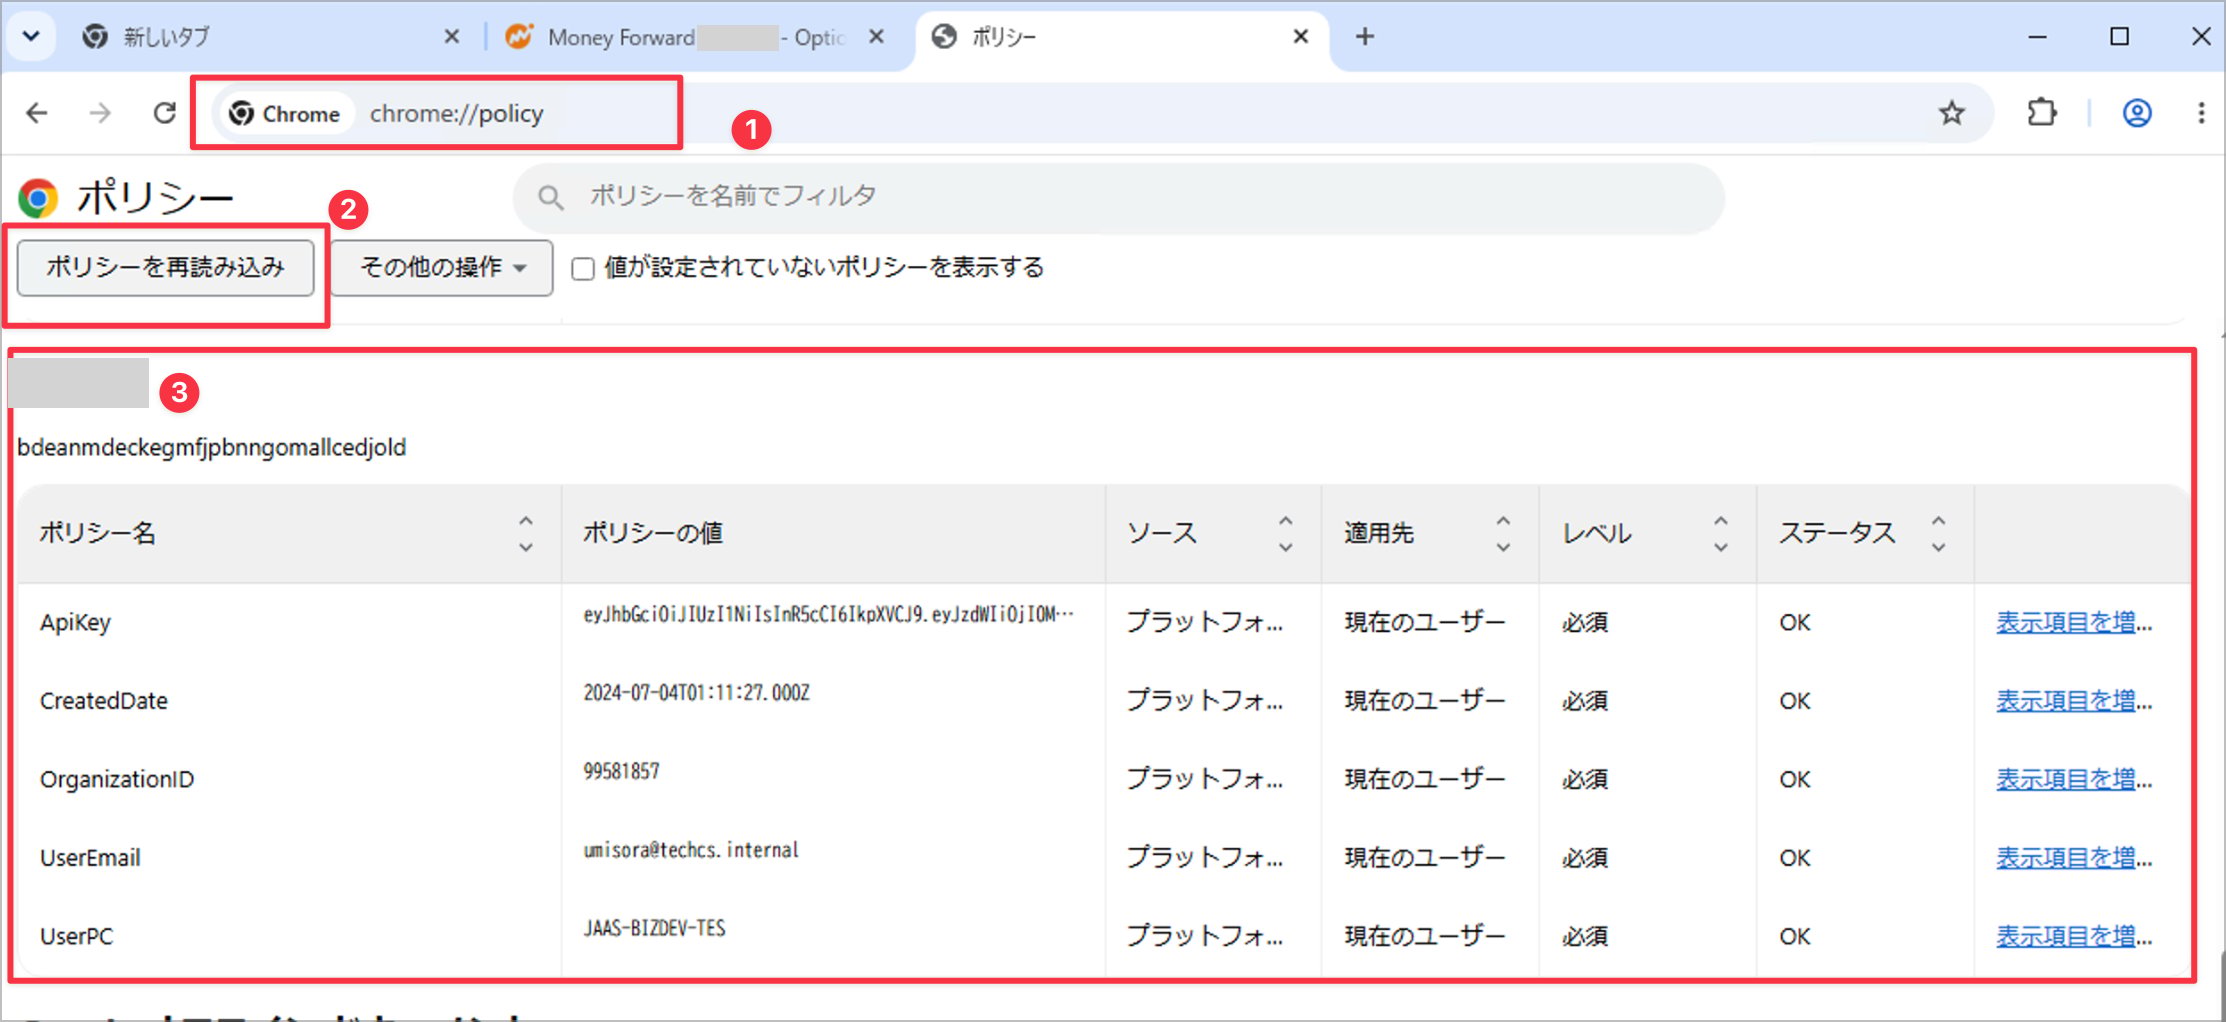This screenshot has height=1022, width=2226.
Task: Add a new tab with the plus button
Action: (x=1364, y=37)
